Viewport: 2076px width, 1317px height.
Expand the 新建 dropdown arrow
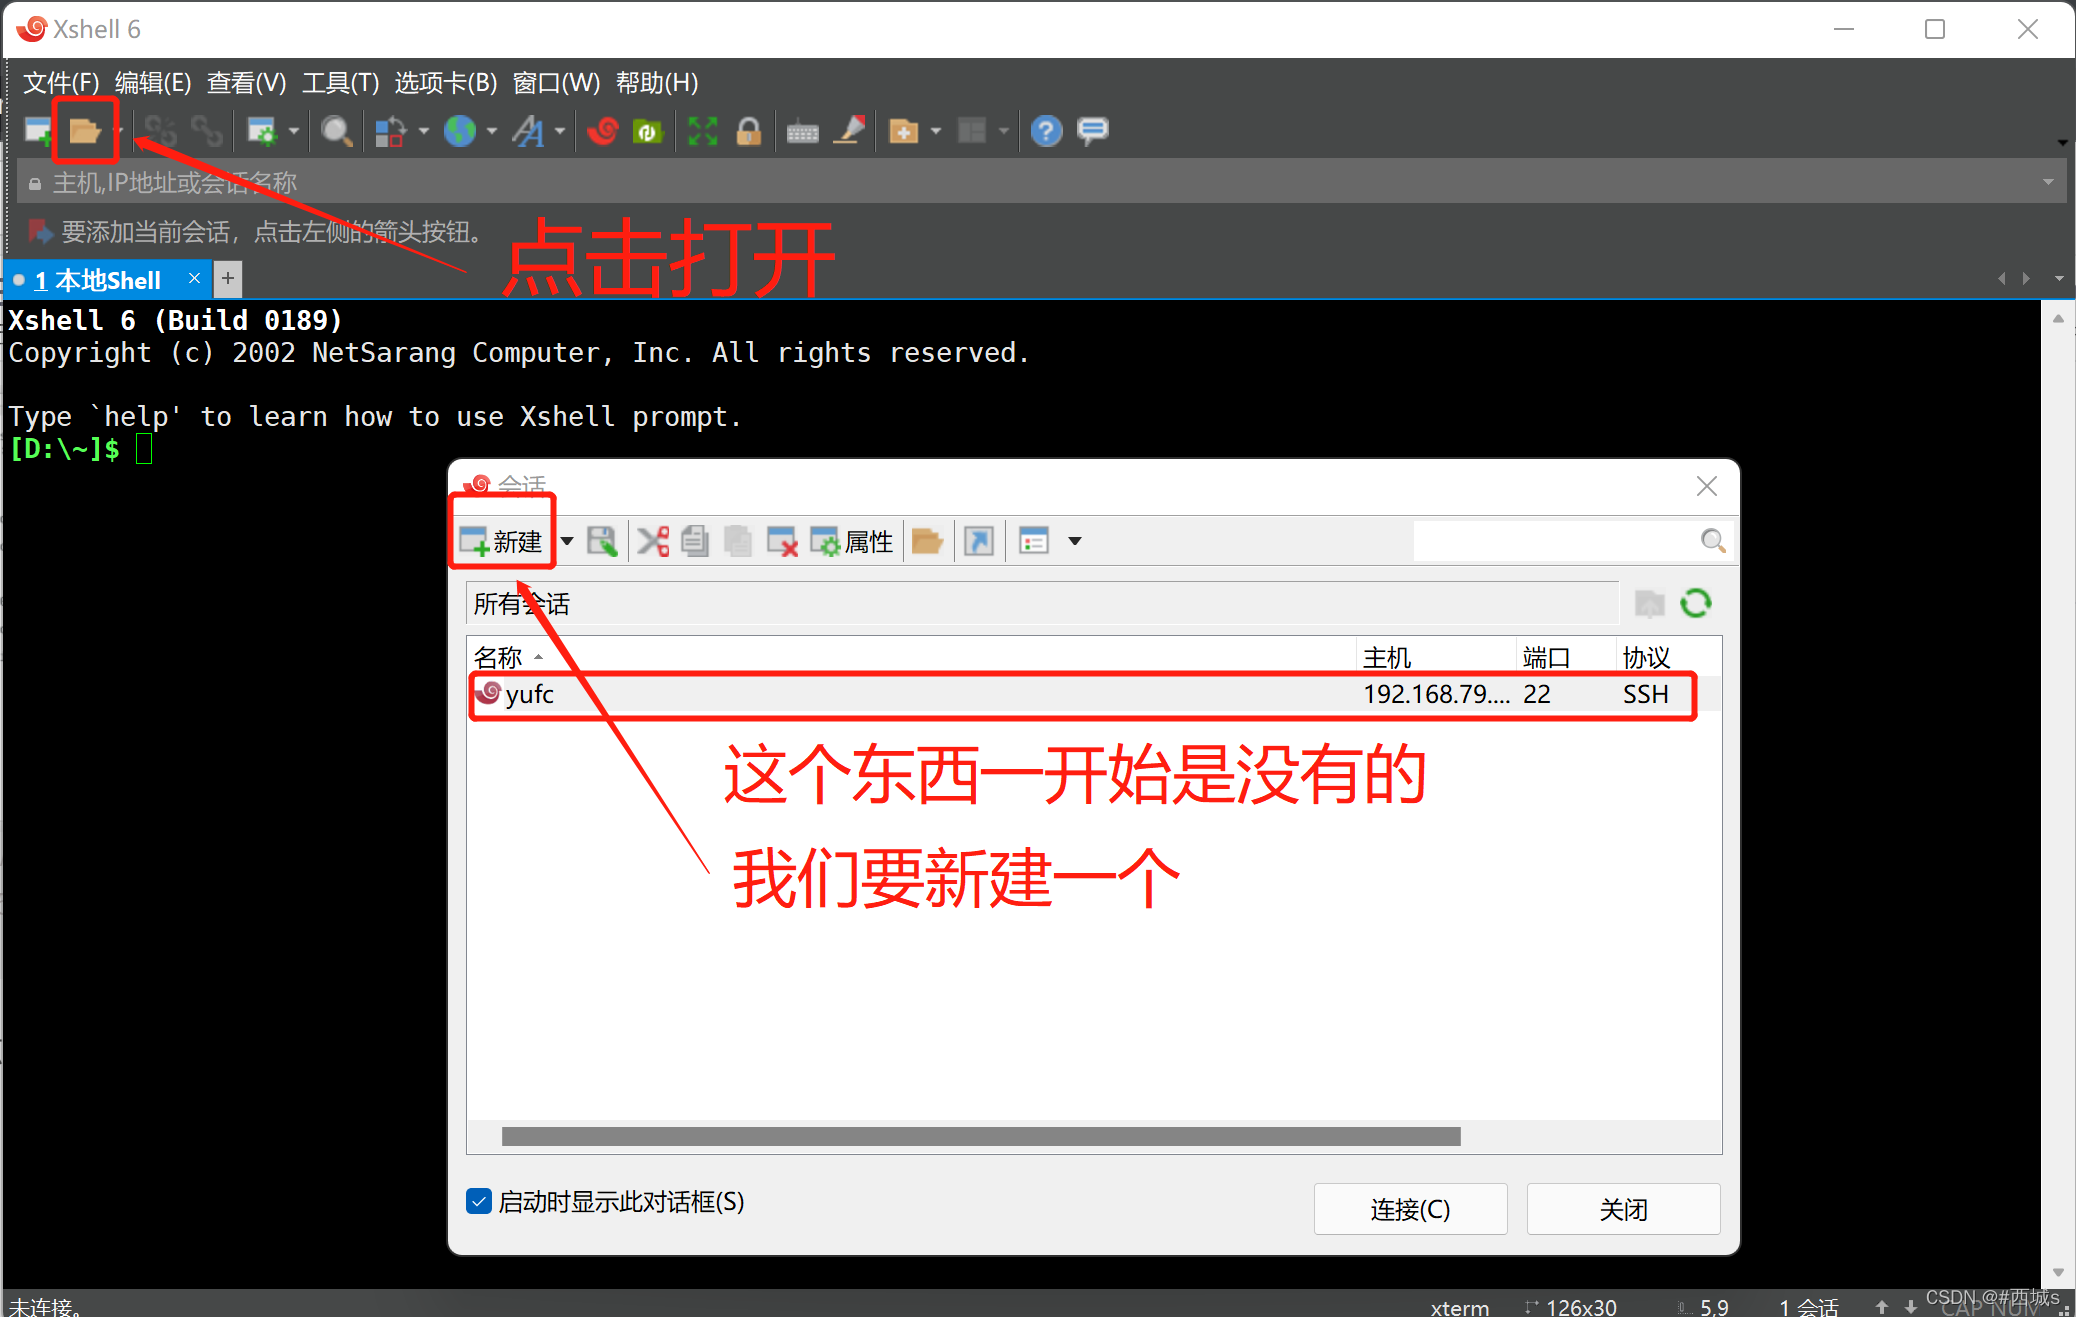click(x=567, y=542)
